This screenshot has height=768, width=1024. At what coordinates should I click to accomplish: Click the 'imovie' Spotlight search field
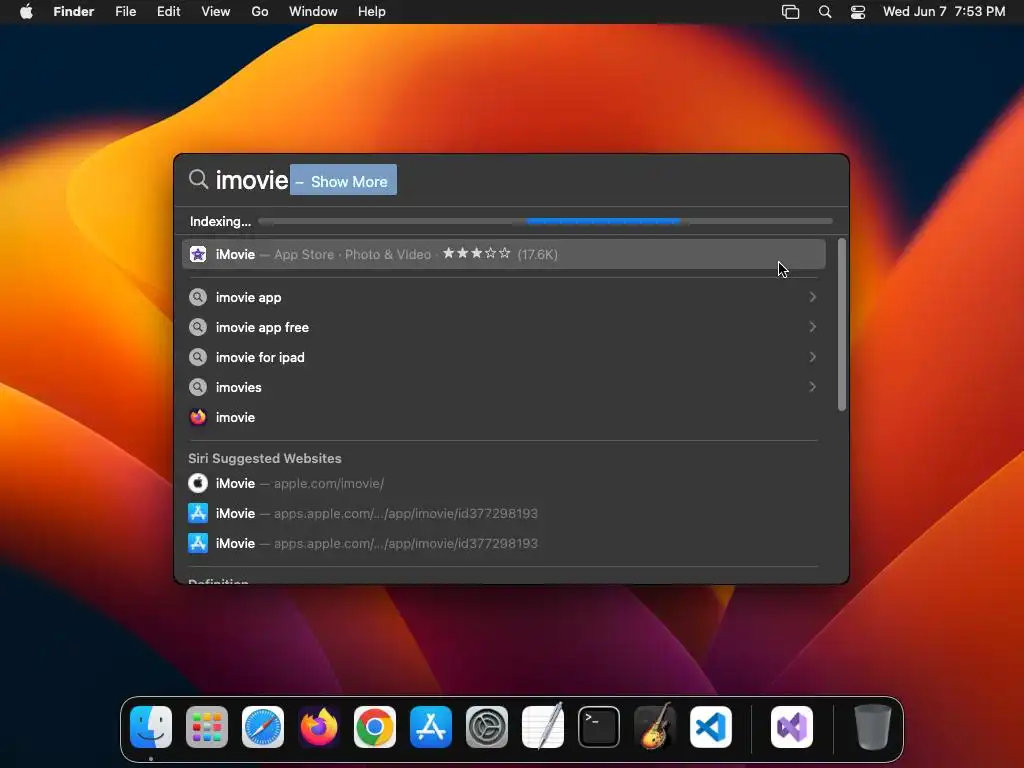coord(511,180)
